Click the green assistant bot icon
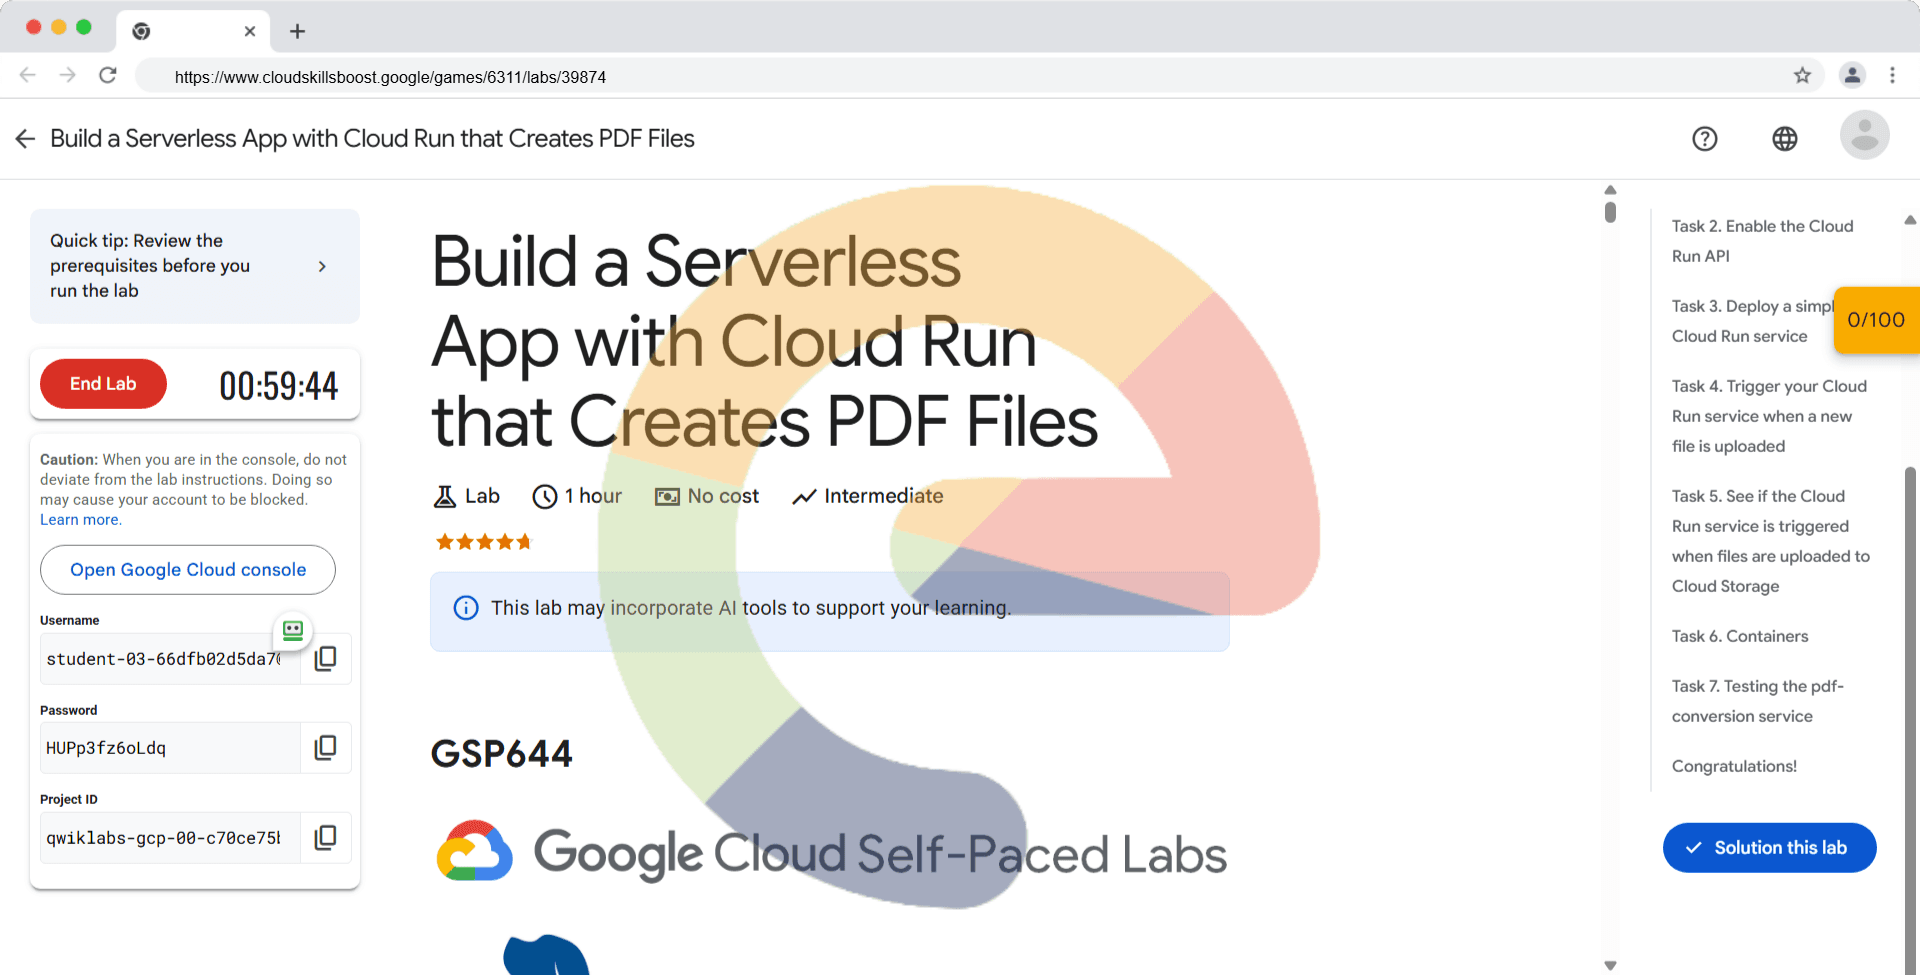 (293, 630)
